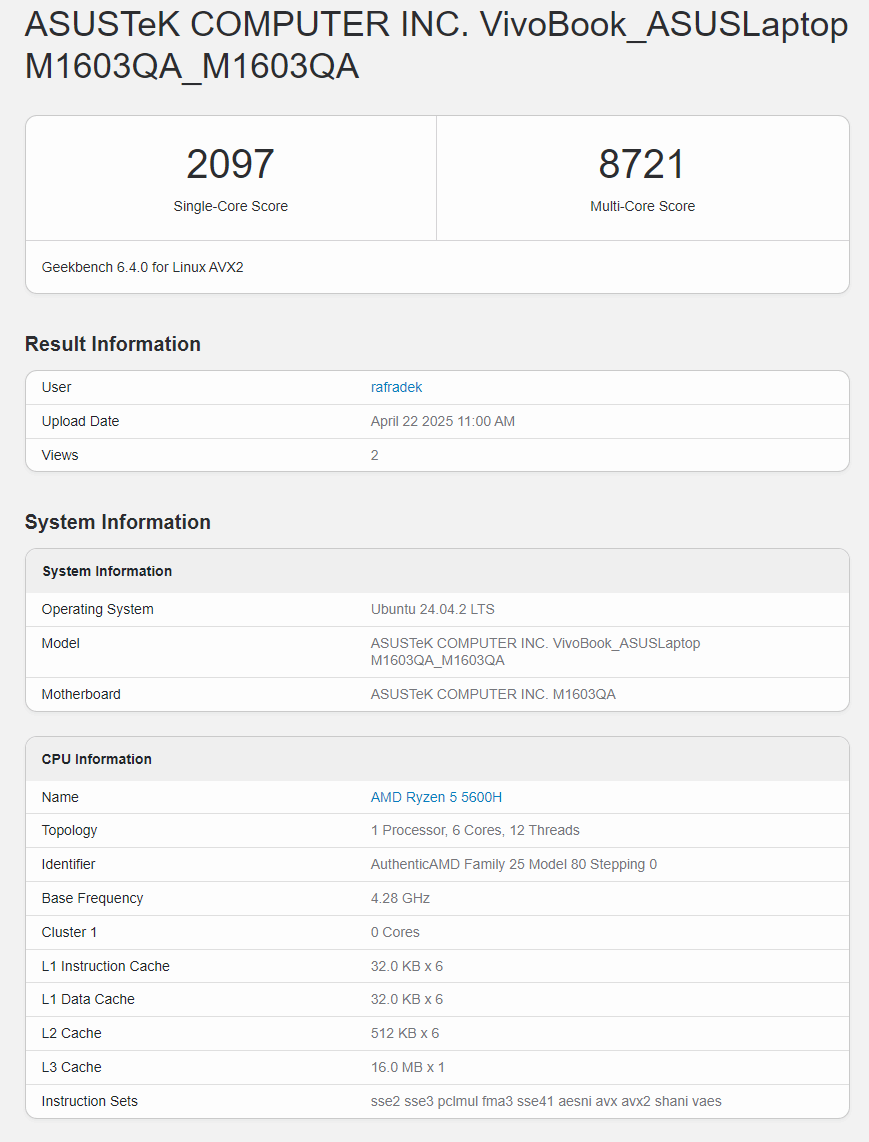
Task: Click the Motherboard row label
Action: 81,695
